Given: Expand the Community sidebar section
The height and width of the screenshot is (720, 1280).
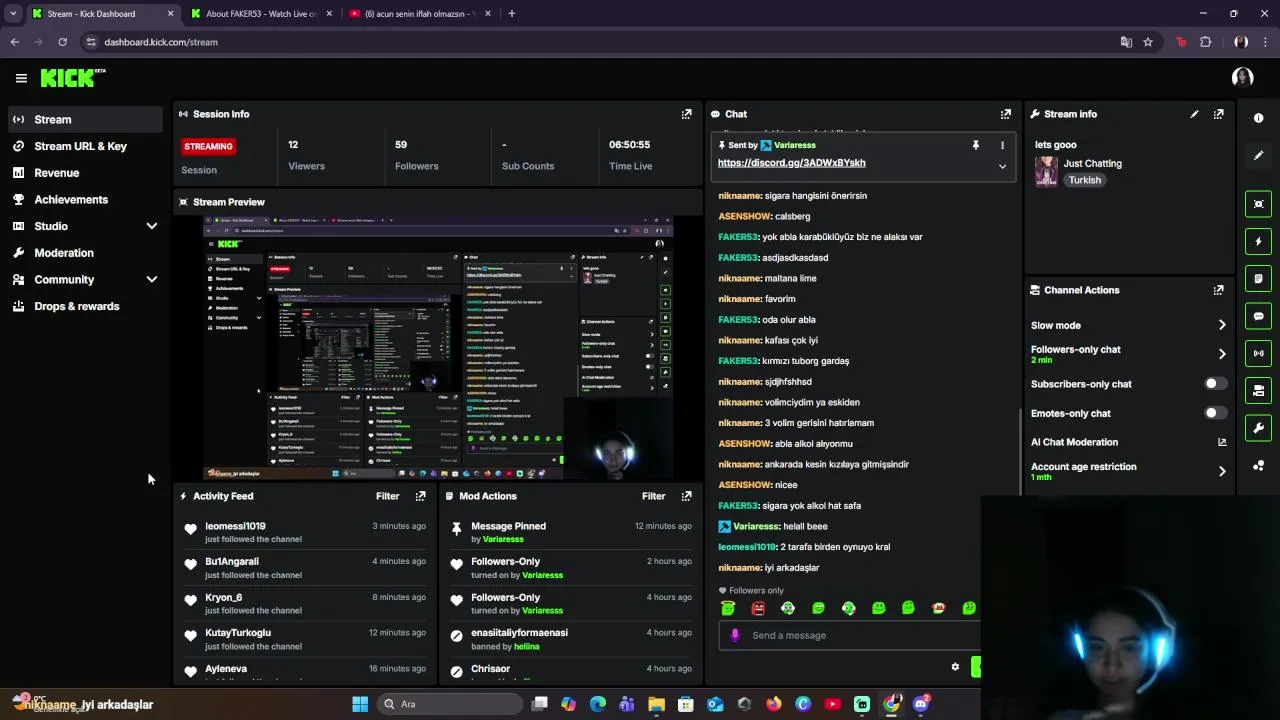Looking at the screenshot, I should point(152,280).
